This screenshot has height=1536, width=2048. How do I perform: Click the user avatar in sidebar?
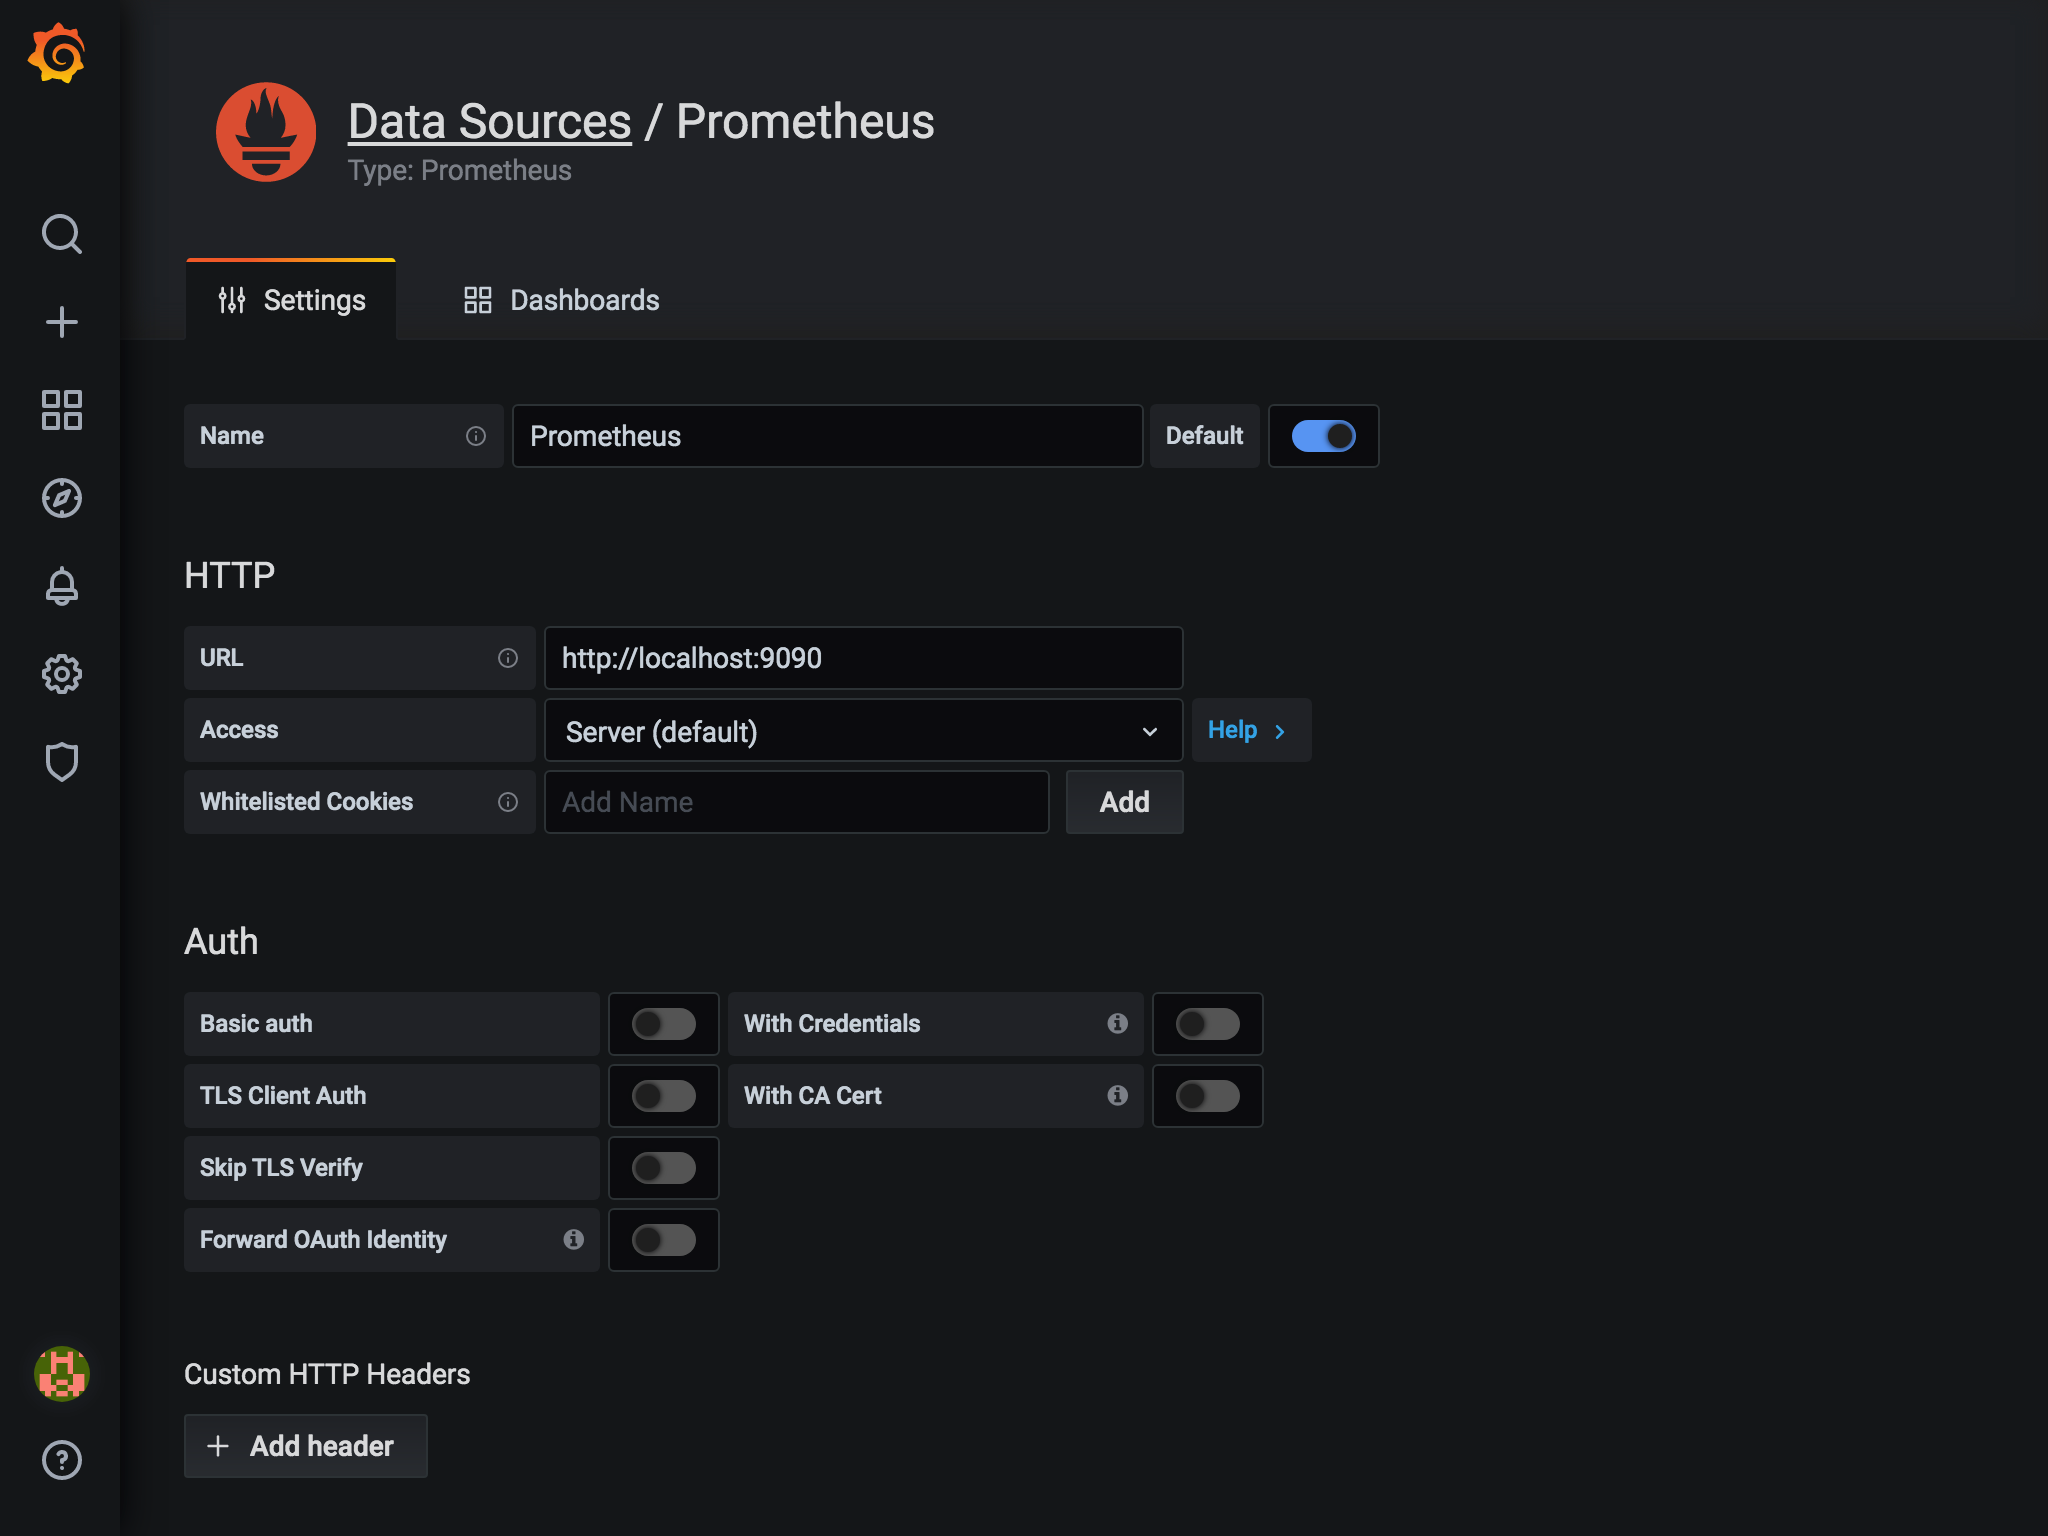point(61,1373)
